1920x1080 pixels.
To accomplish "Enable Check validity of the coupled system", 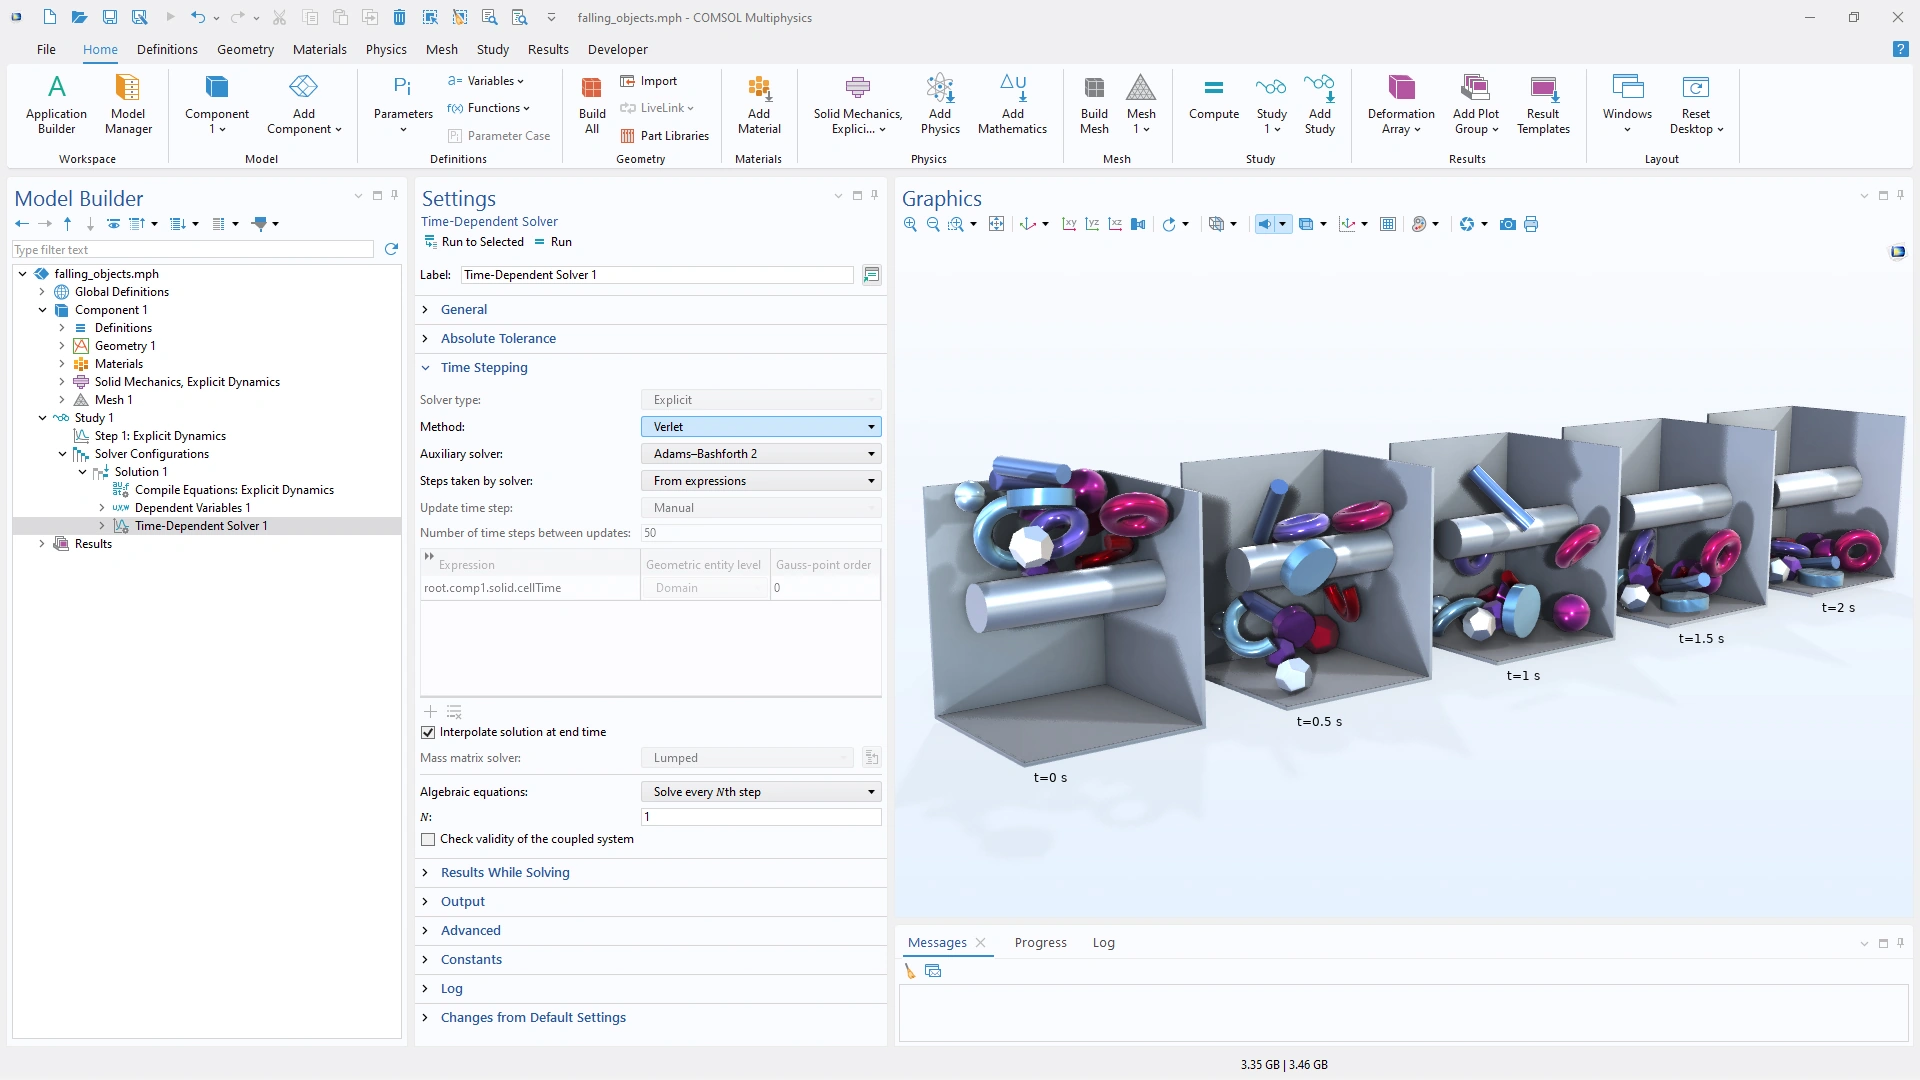I will coord(429,839).
